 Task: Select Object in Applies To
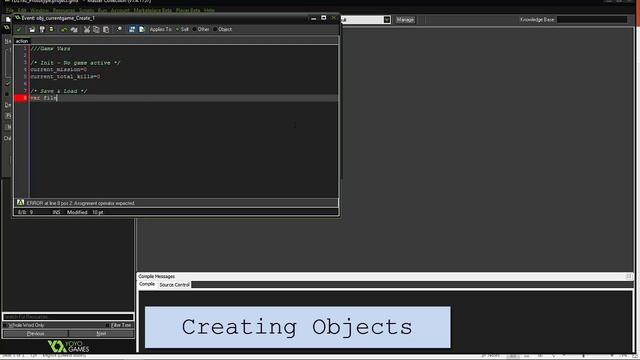coord(222,29)
